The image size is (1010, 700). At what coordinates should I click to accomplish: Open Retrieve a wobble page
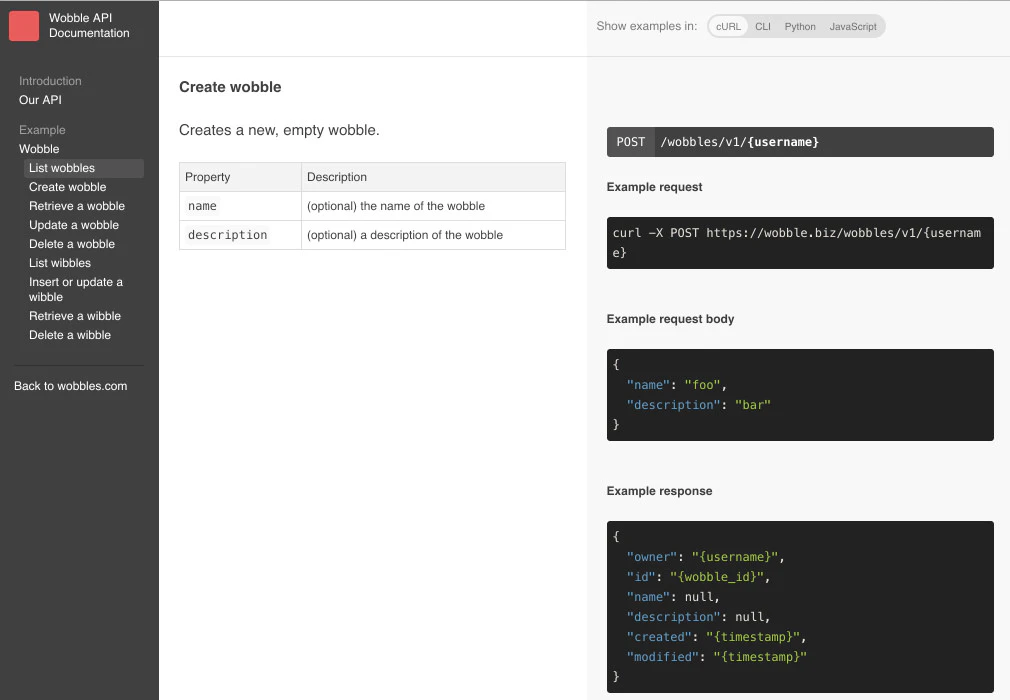click(77, 206)
